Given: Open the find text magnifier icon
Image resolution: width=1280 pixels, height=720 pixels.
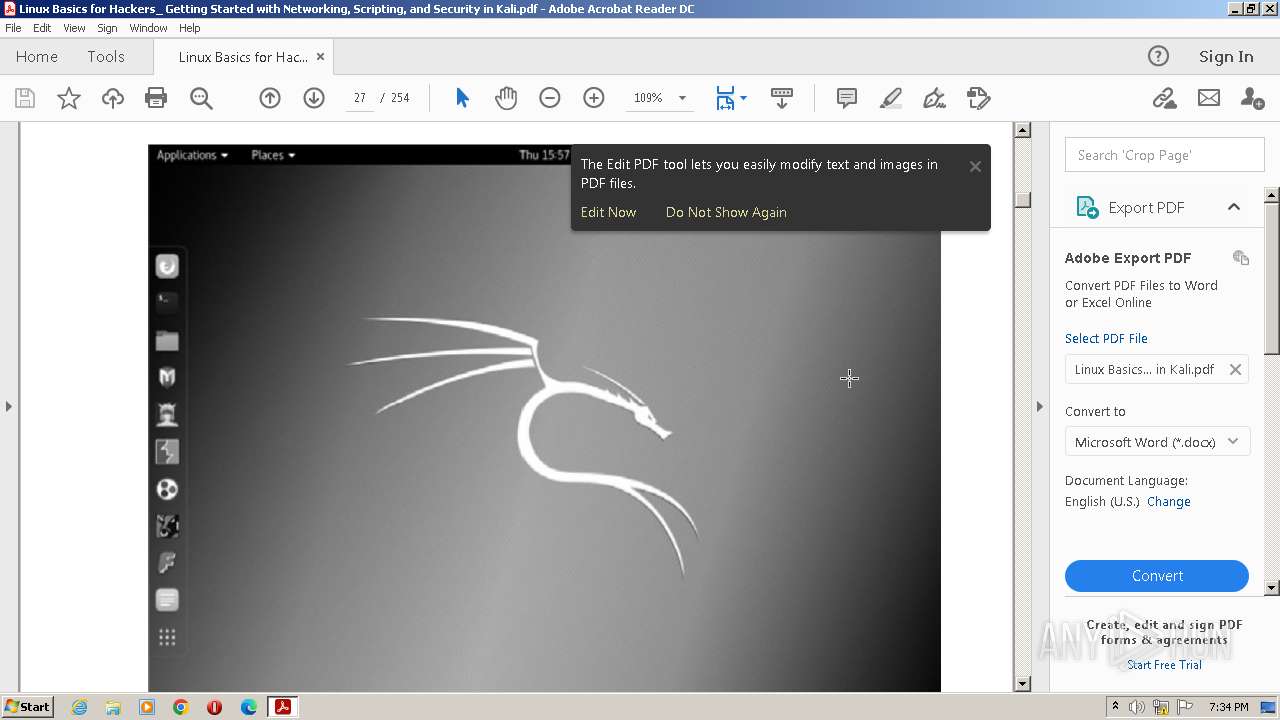Looking at the screenshot, I should pyautogui.click(x=201, y=98).
